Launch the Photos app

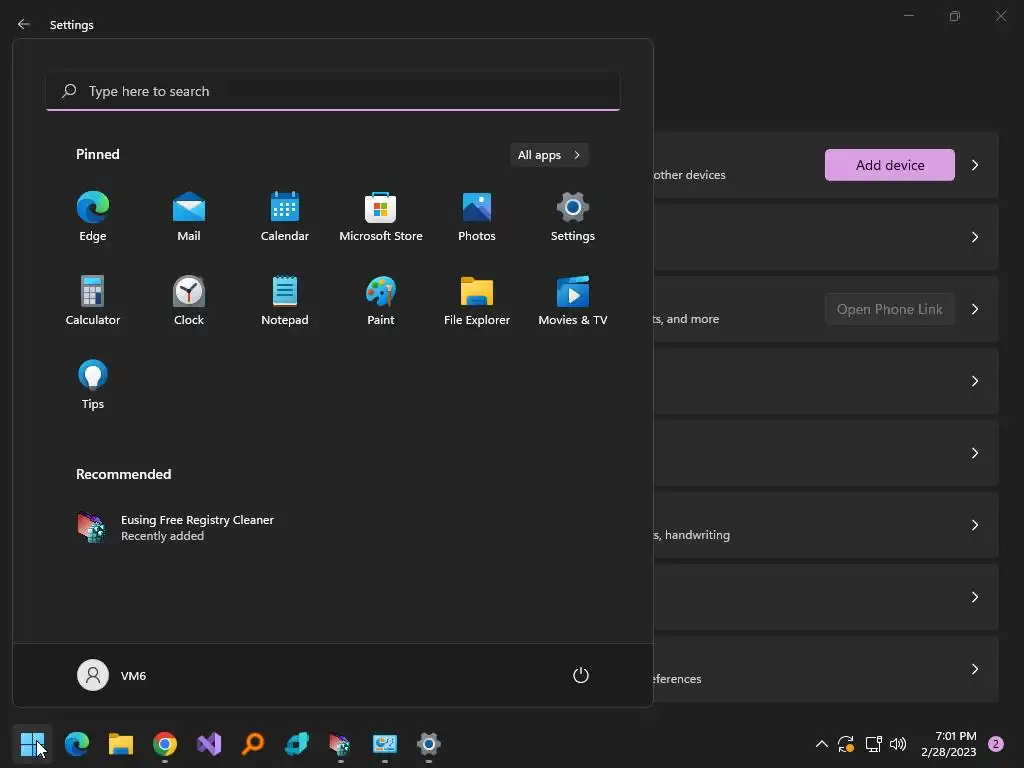pos(477,217)
